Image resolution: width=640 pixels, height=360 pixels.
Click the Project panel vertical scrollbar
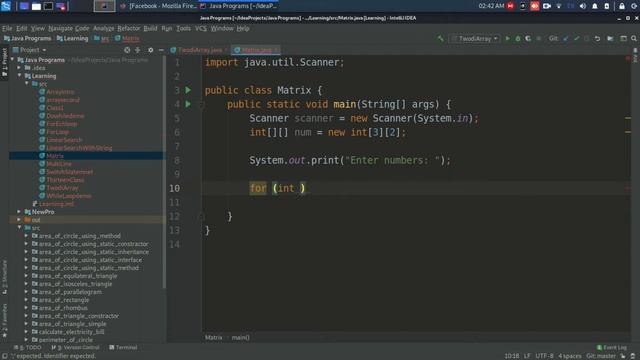(164, 171)
